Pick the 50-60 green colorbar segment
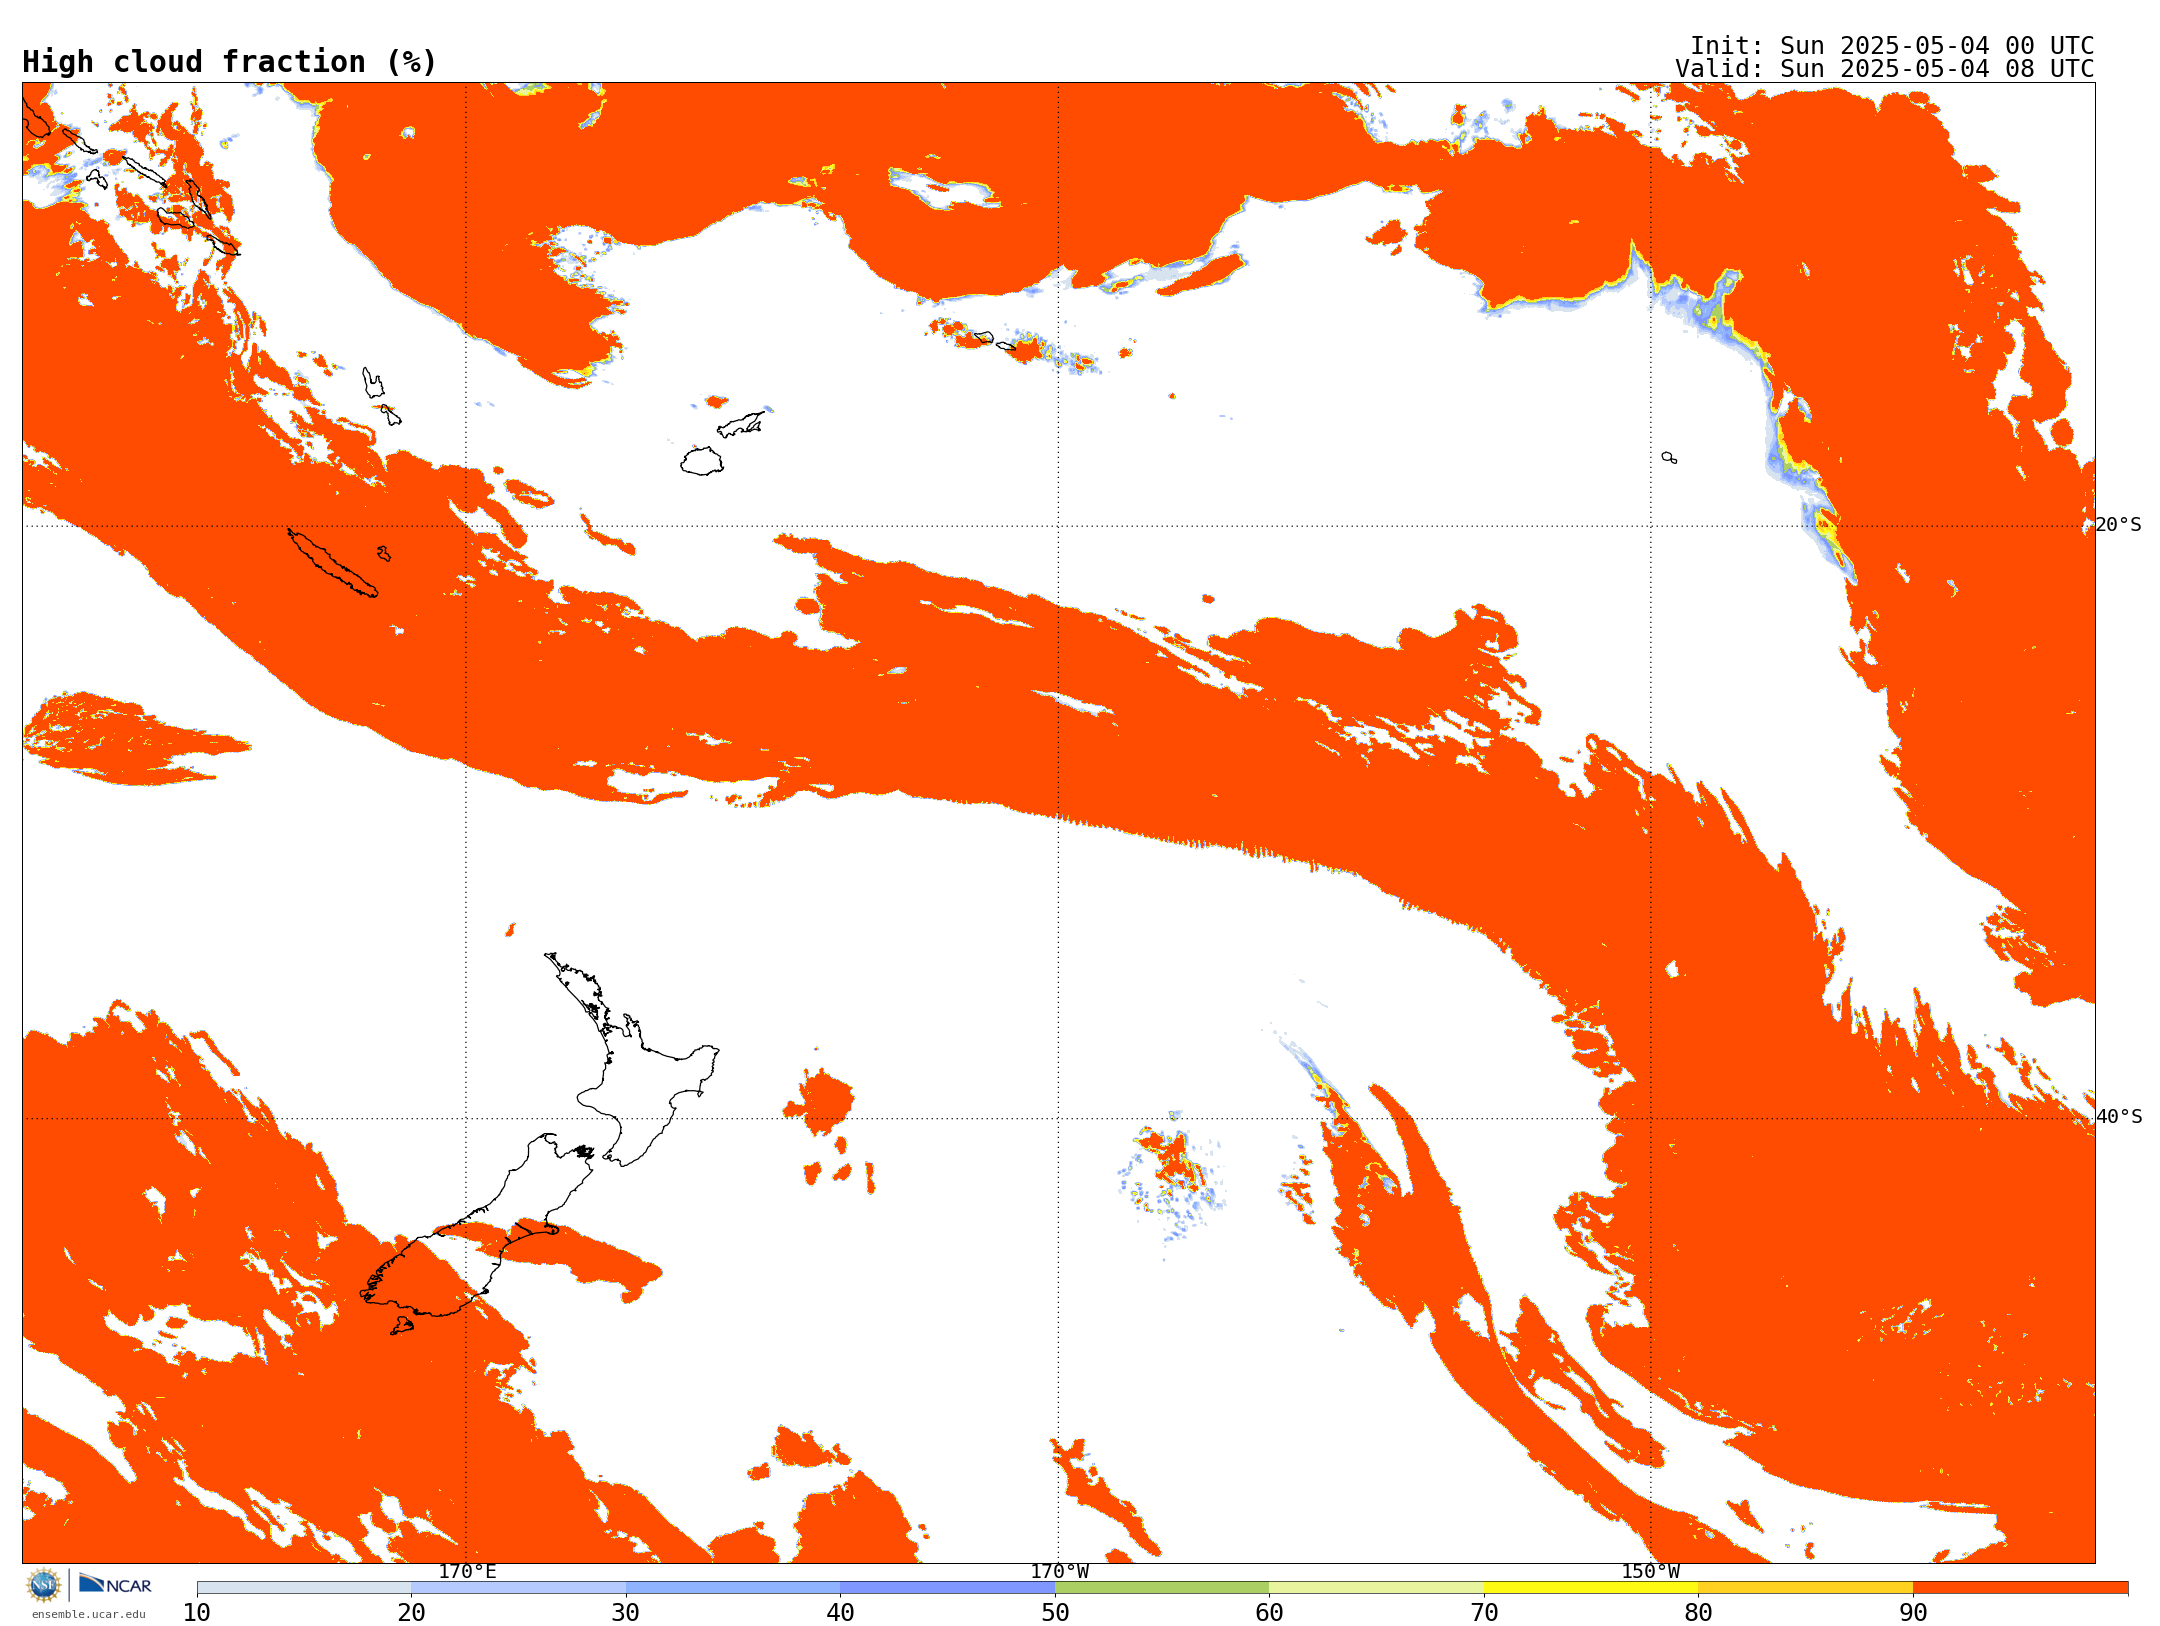The image size is (2160, 1626). pyautogui.click(x=1162, y=1588)
